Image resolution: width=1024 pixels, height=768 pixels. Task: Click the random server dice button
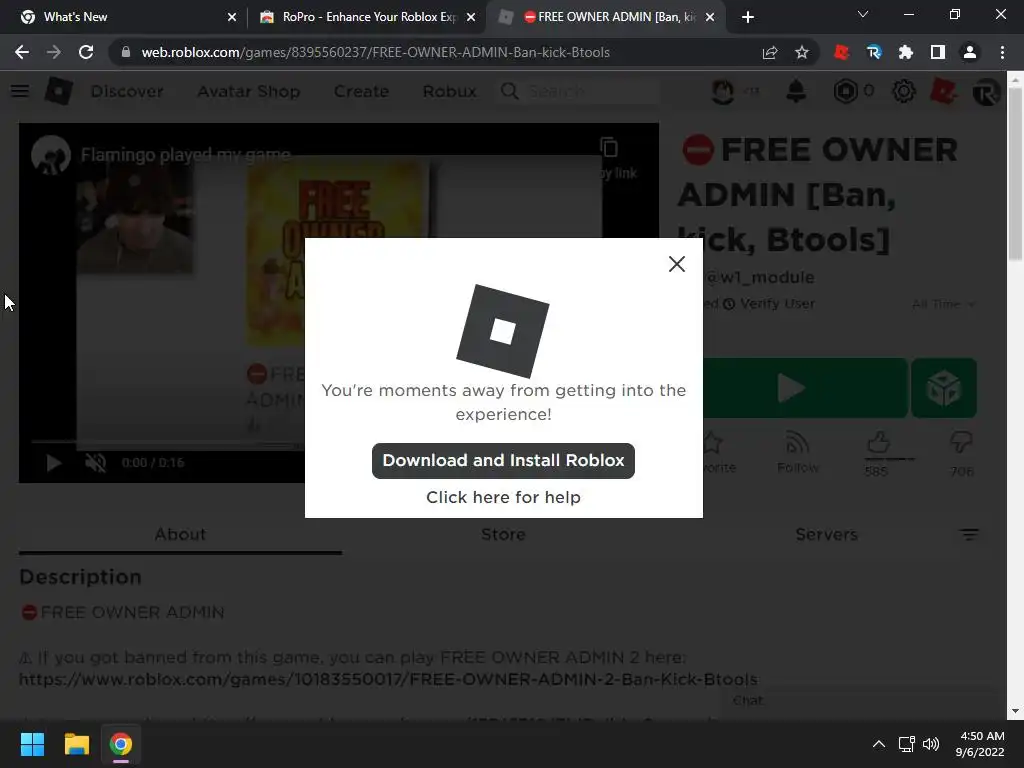tap(944, 388)
